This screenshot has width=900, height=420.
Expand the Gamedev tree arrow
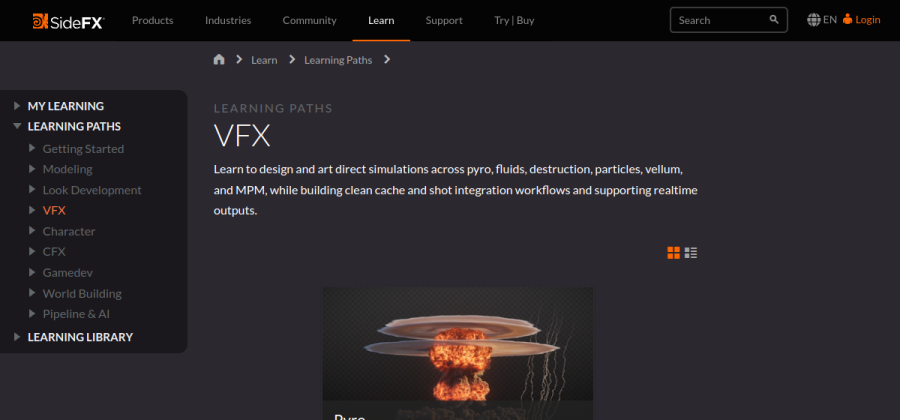coord(32,272)
